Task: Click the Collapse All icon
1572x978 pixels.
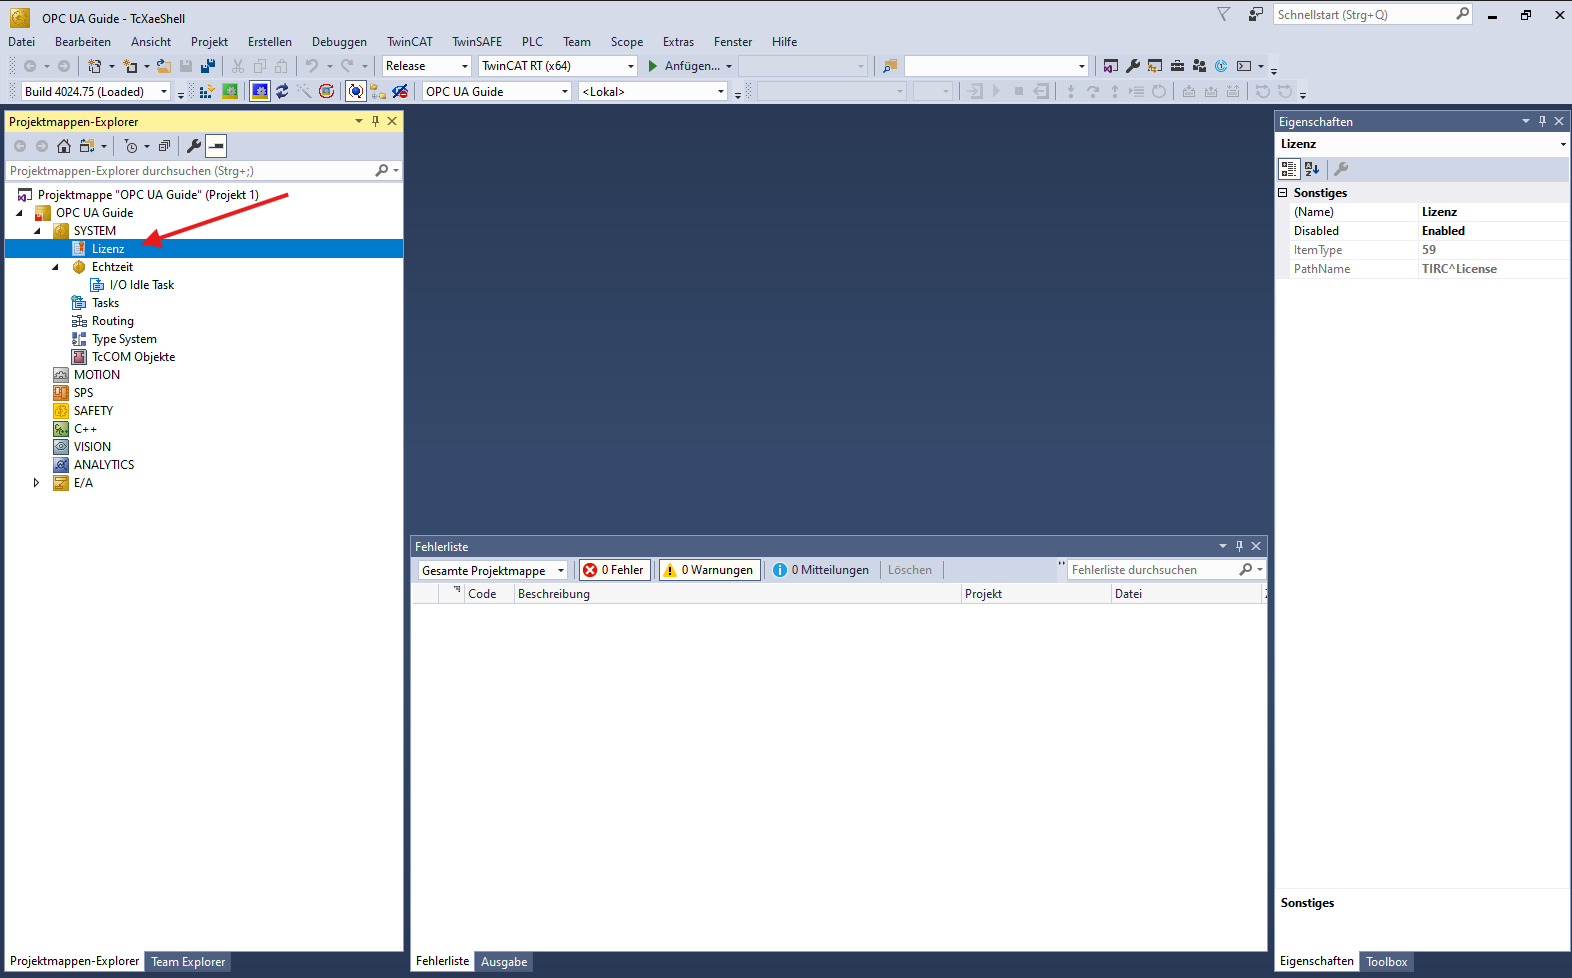Action: (x=164, y=146)
